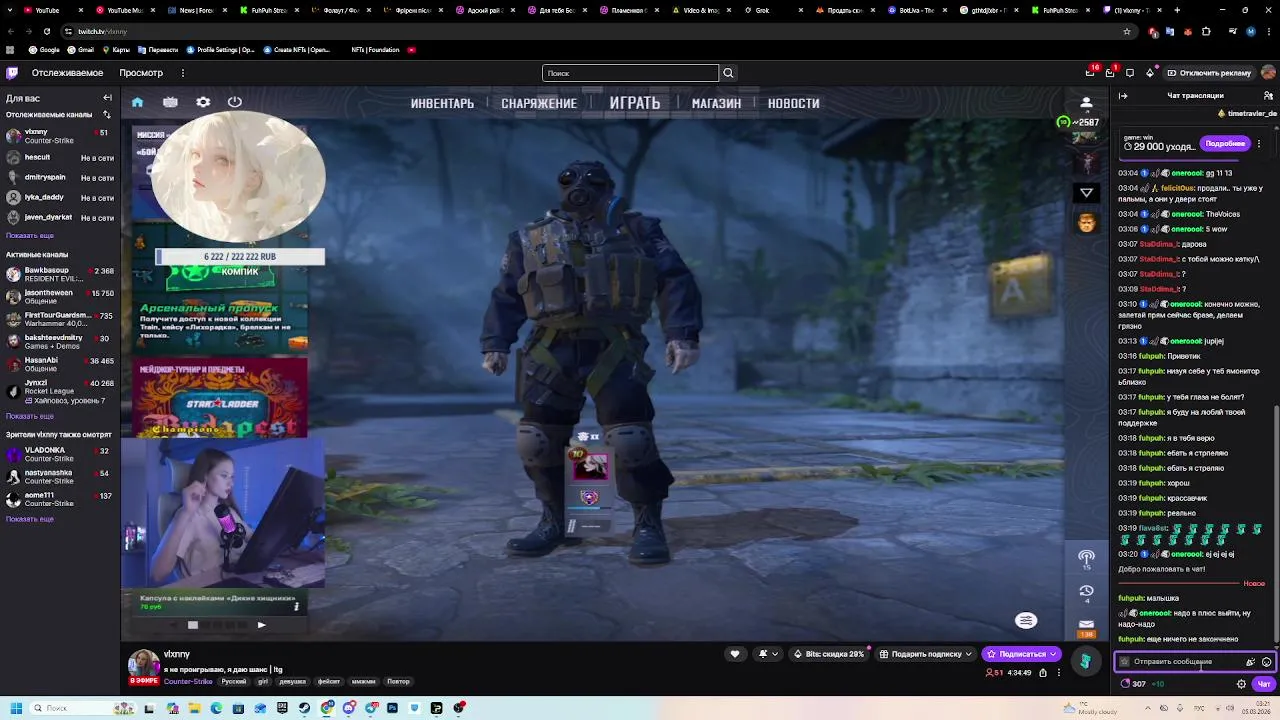Screen dimensions: 1280x720
Task: Open the Steam icon in the taskbar
Action: click(x=304, y=708)
